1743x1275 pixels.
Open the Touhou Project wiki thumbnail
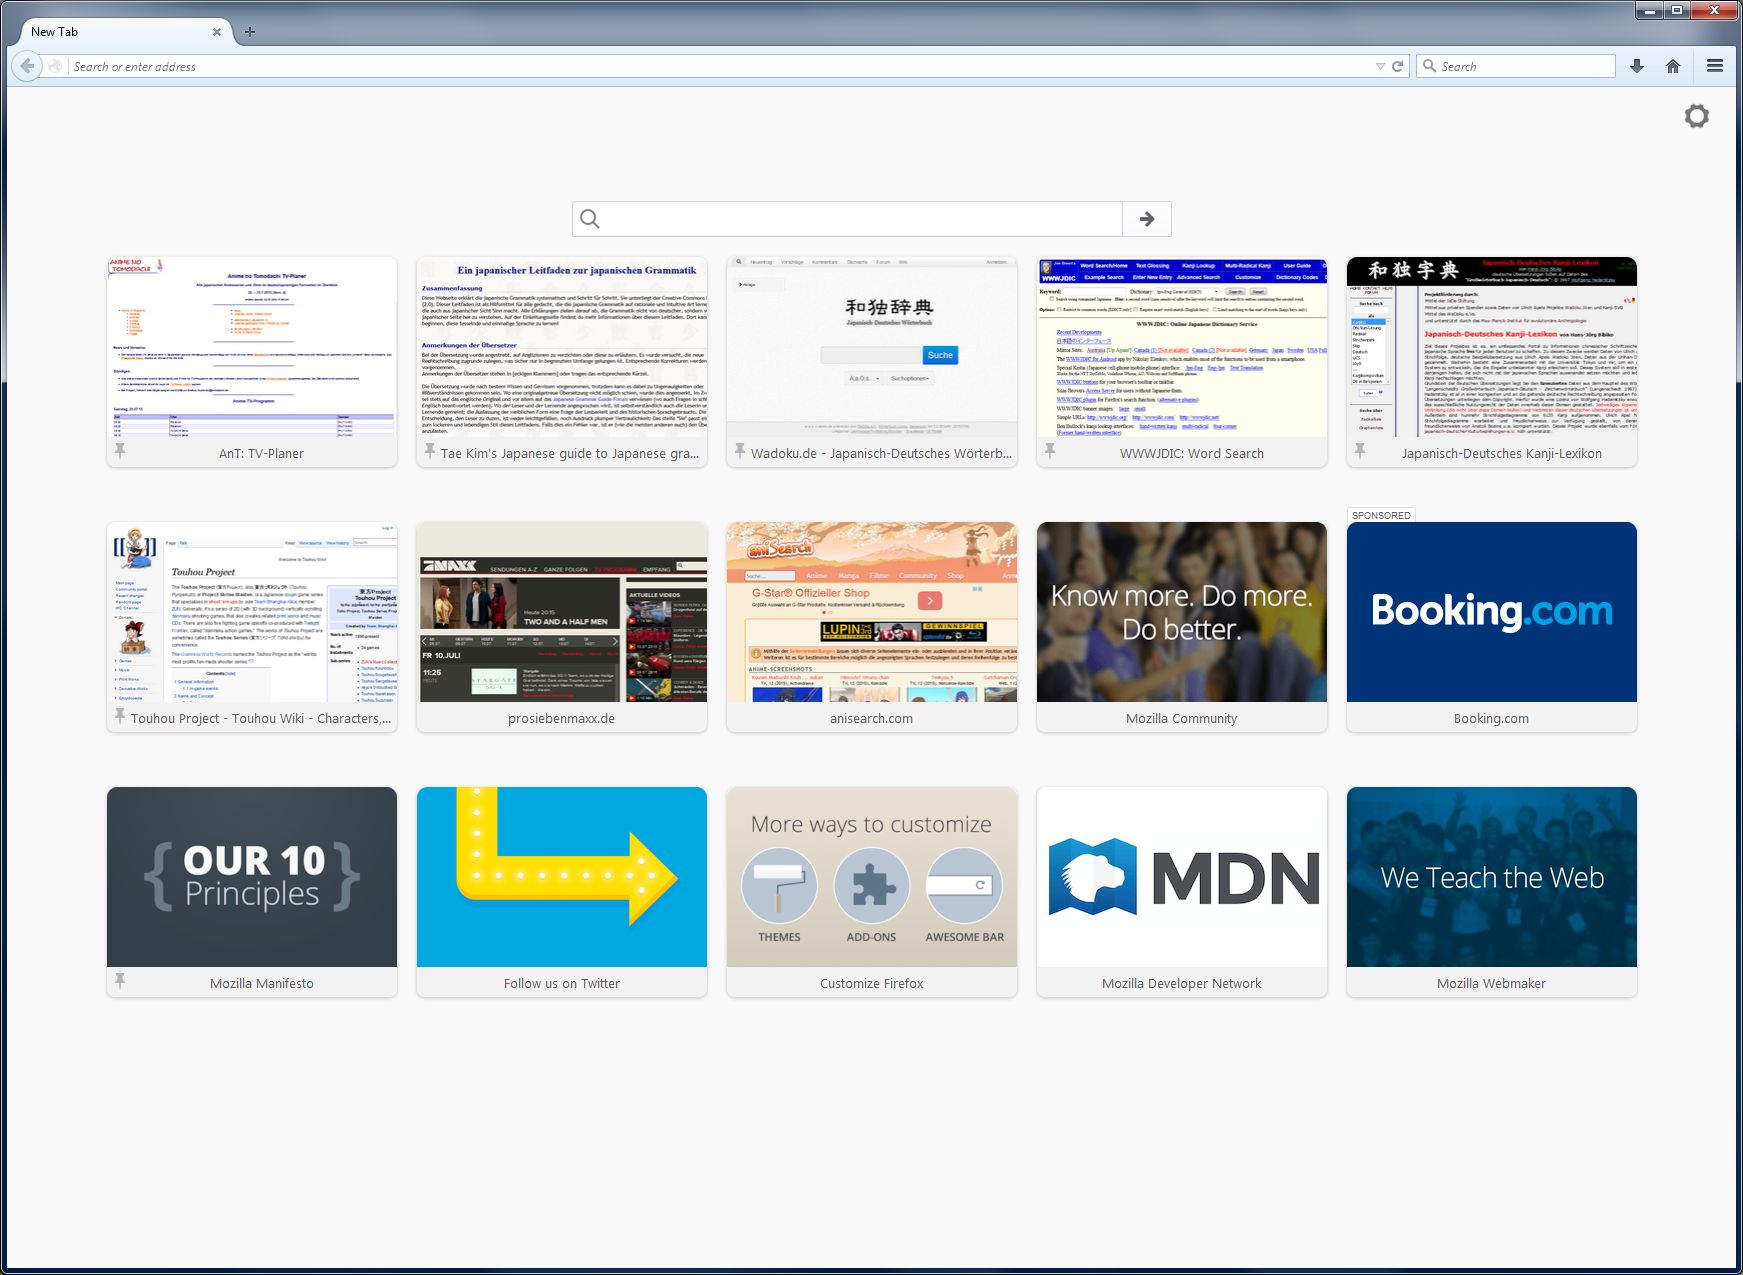point(252,612)
